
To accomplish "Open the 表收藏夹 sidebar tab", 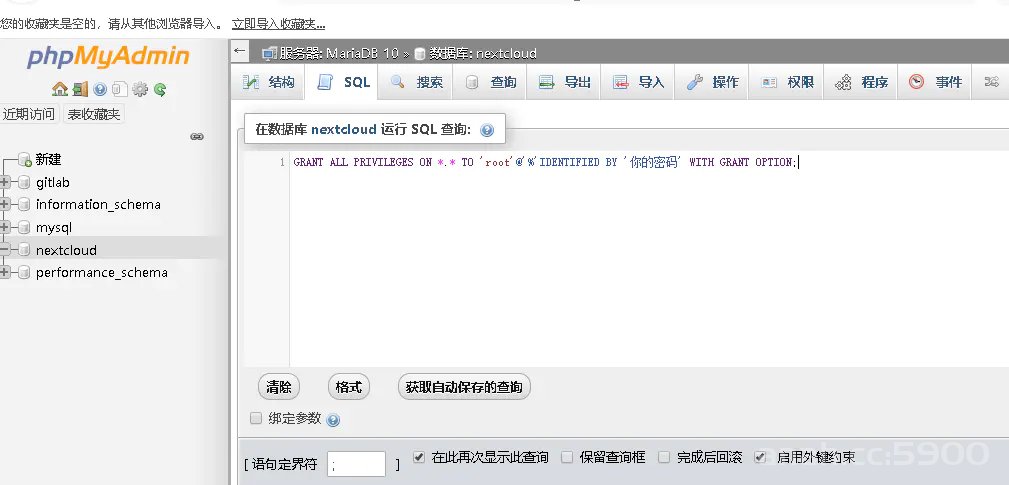I will (94, 114).
